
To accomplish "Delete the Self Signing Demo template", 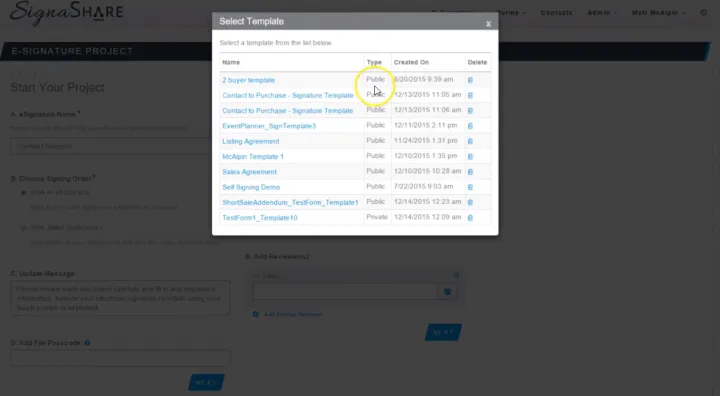I will pyautogui.click(x=470, y=187).
